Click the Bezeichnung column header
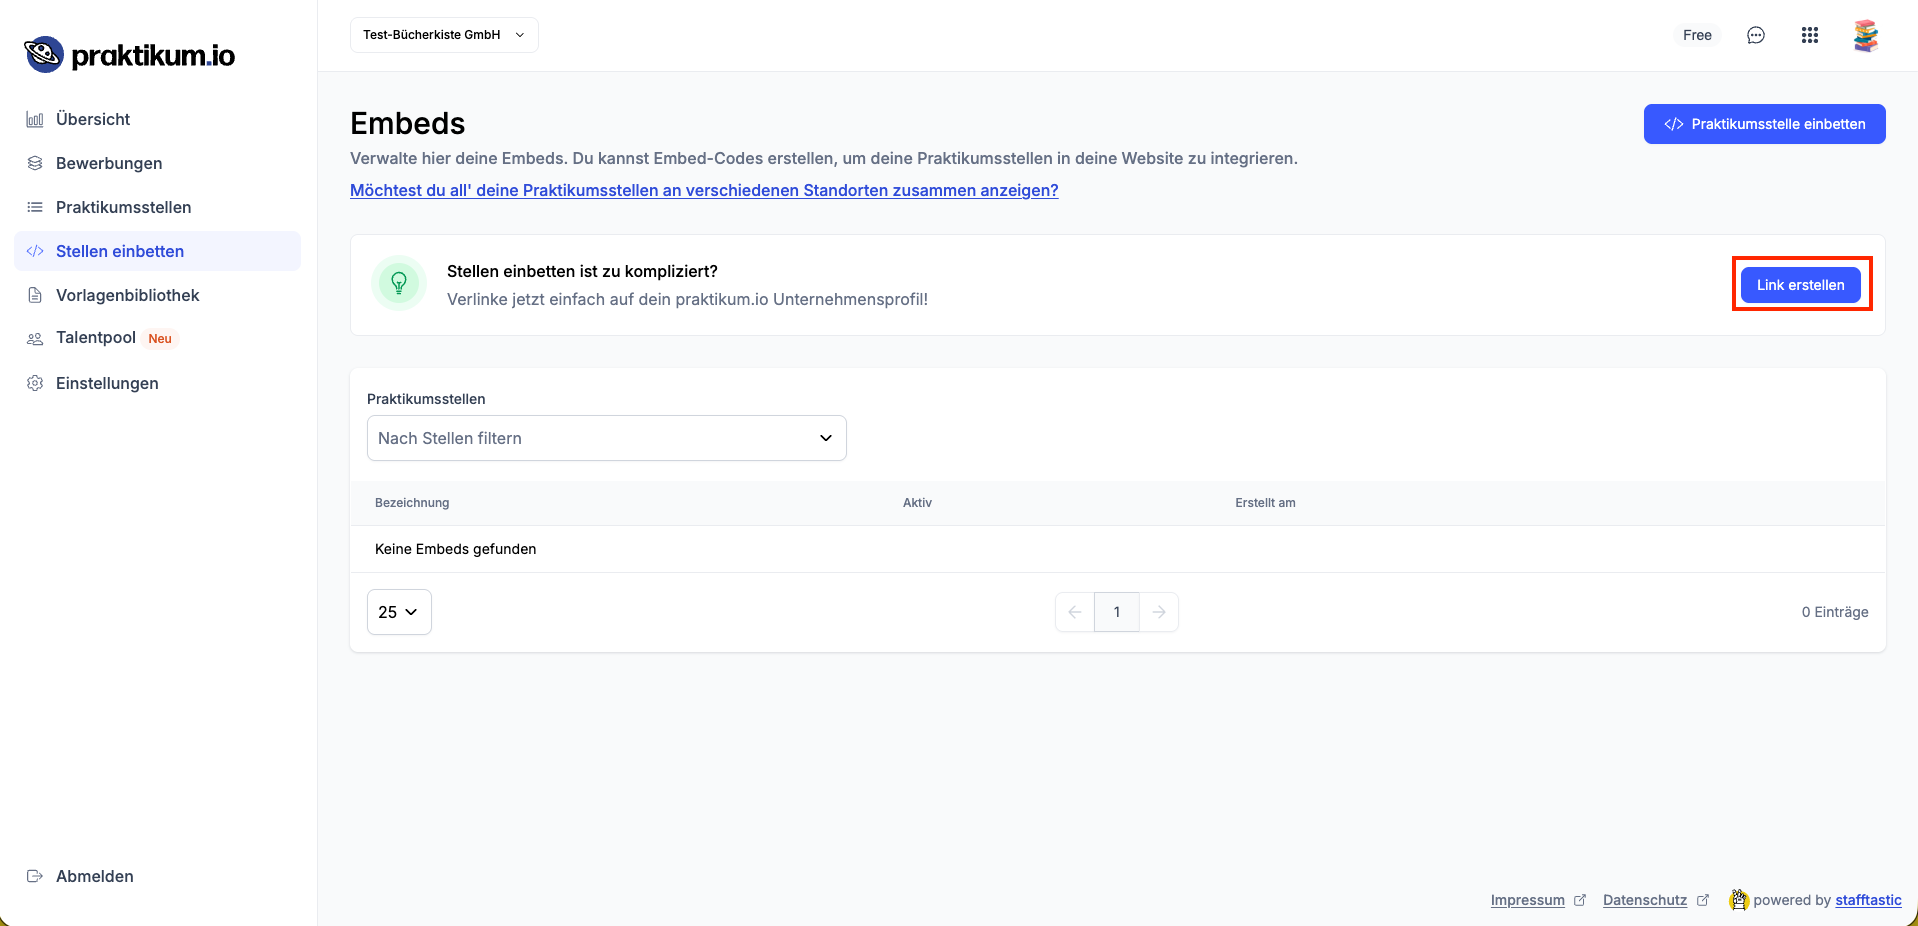The height and width of the screenshot is (926, 1918). [412, 503]
